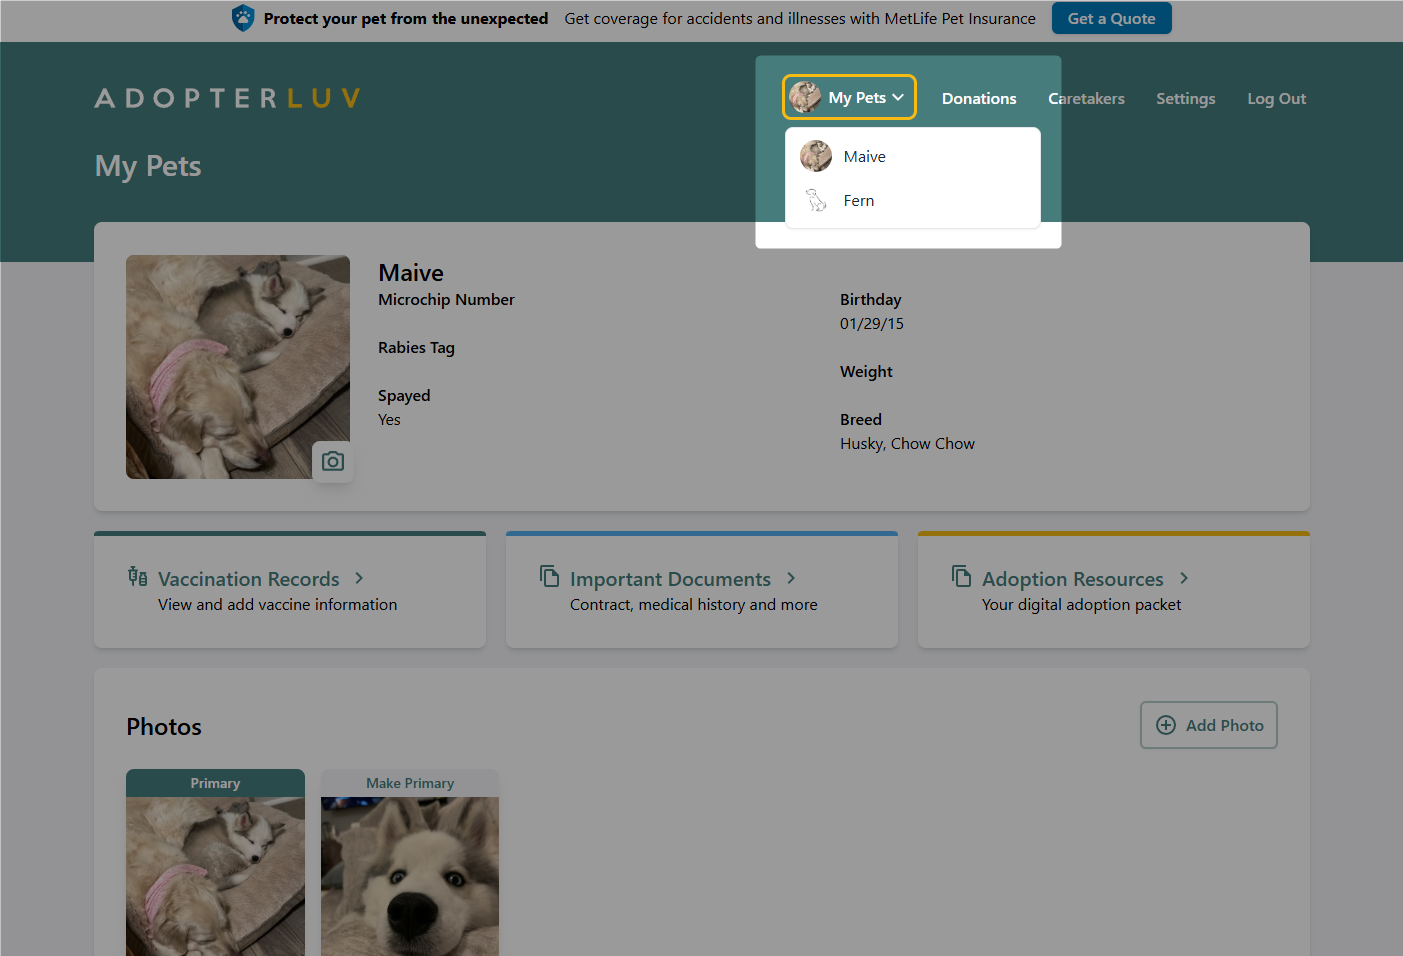Open the Settings navigation item
The height and width of the screenshot is (956, 1403).
1185,98
